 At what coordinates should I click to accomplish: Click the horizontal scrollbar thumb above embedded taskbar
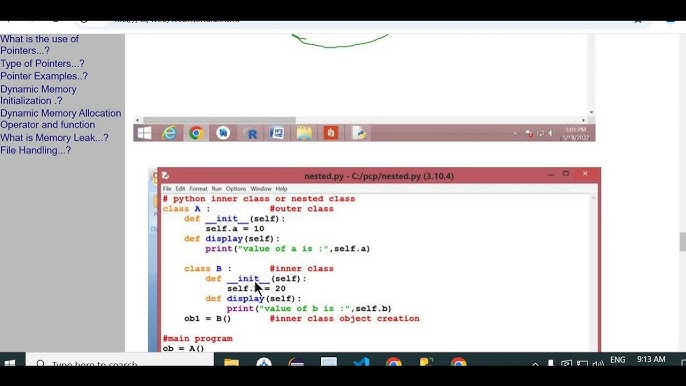click(219, 120)
